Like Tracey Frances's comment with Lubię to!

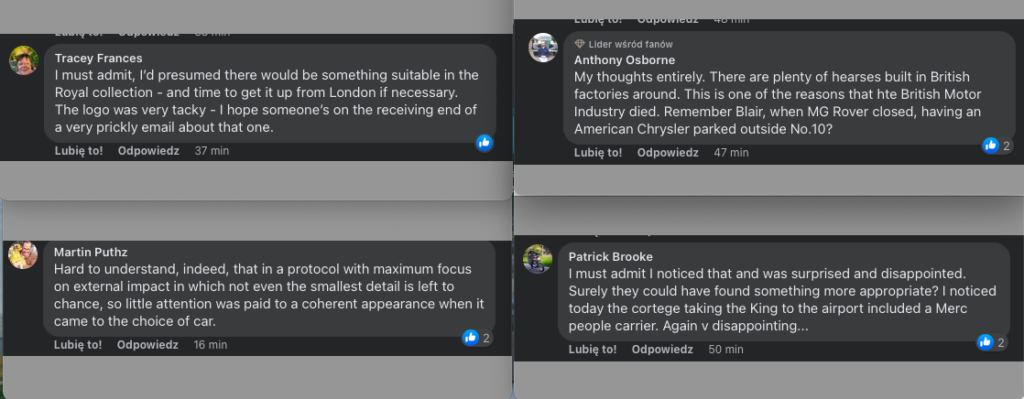pos(79,151)
